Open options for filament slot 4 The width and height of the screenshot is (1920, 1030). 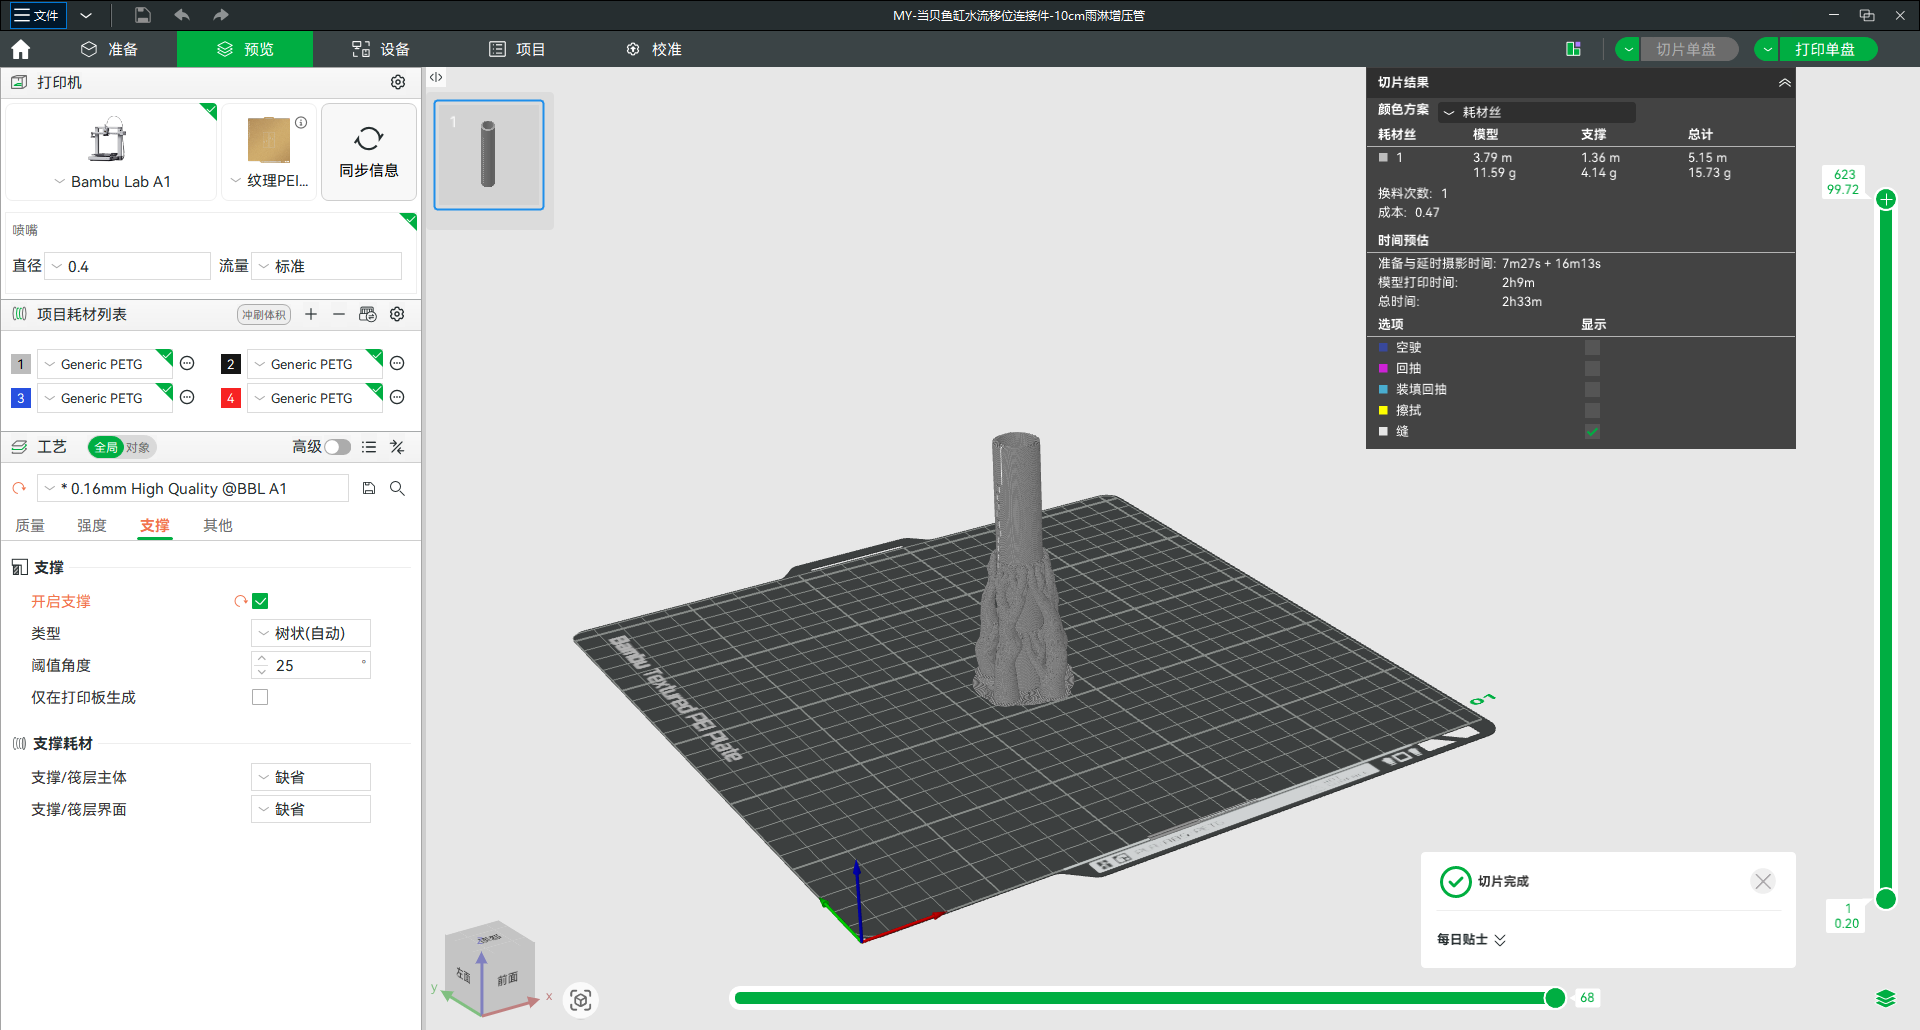pos(397,397)
